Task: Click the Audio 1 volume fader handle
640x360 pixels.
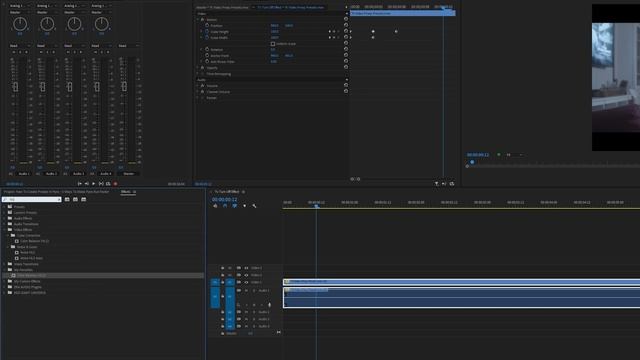Action: click(x=16, y=87)
